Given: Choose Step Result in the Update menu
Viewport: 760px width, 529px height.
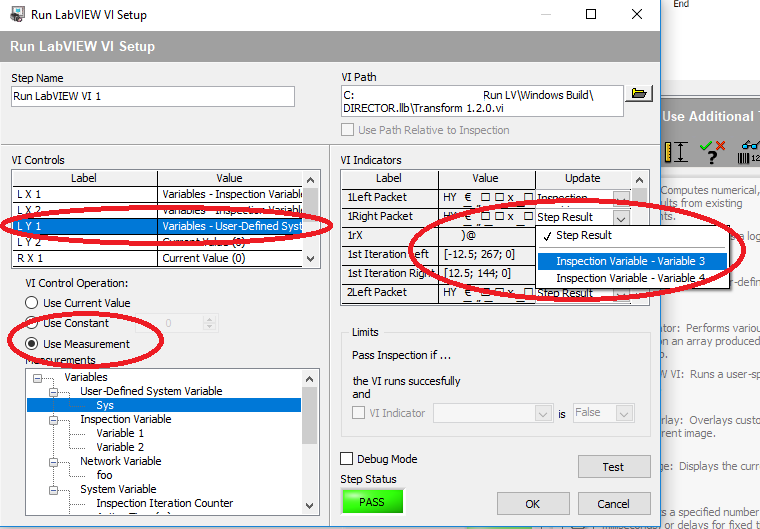Looking at the screenshot, I should [x=584, y=236].
